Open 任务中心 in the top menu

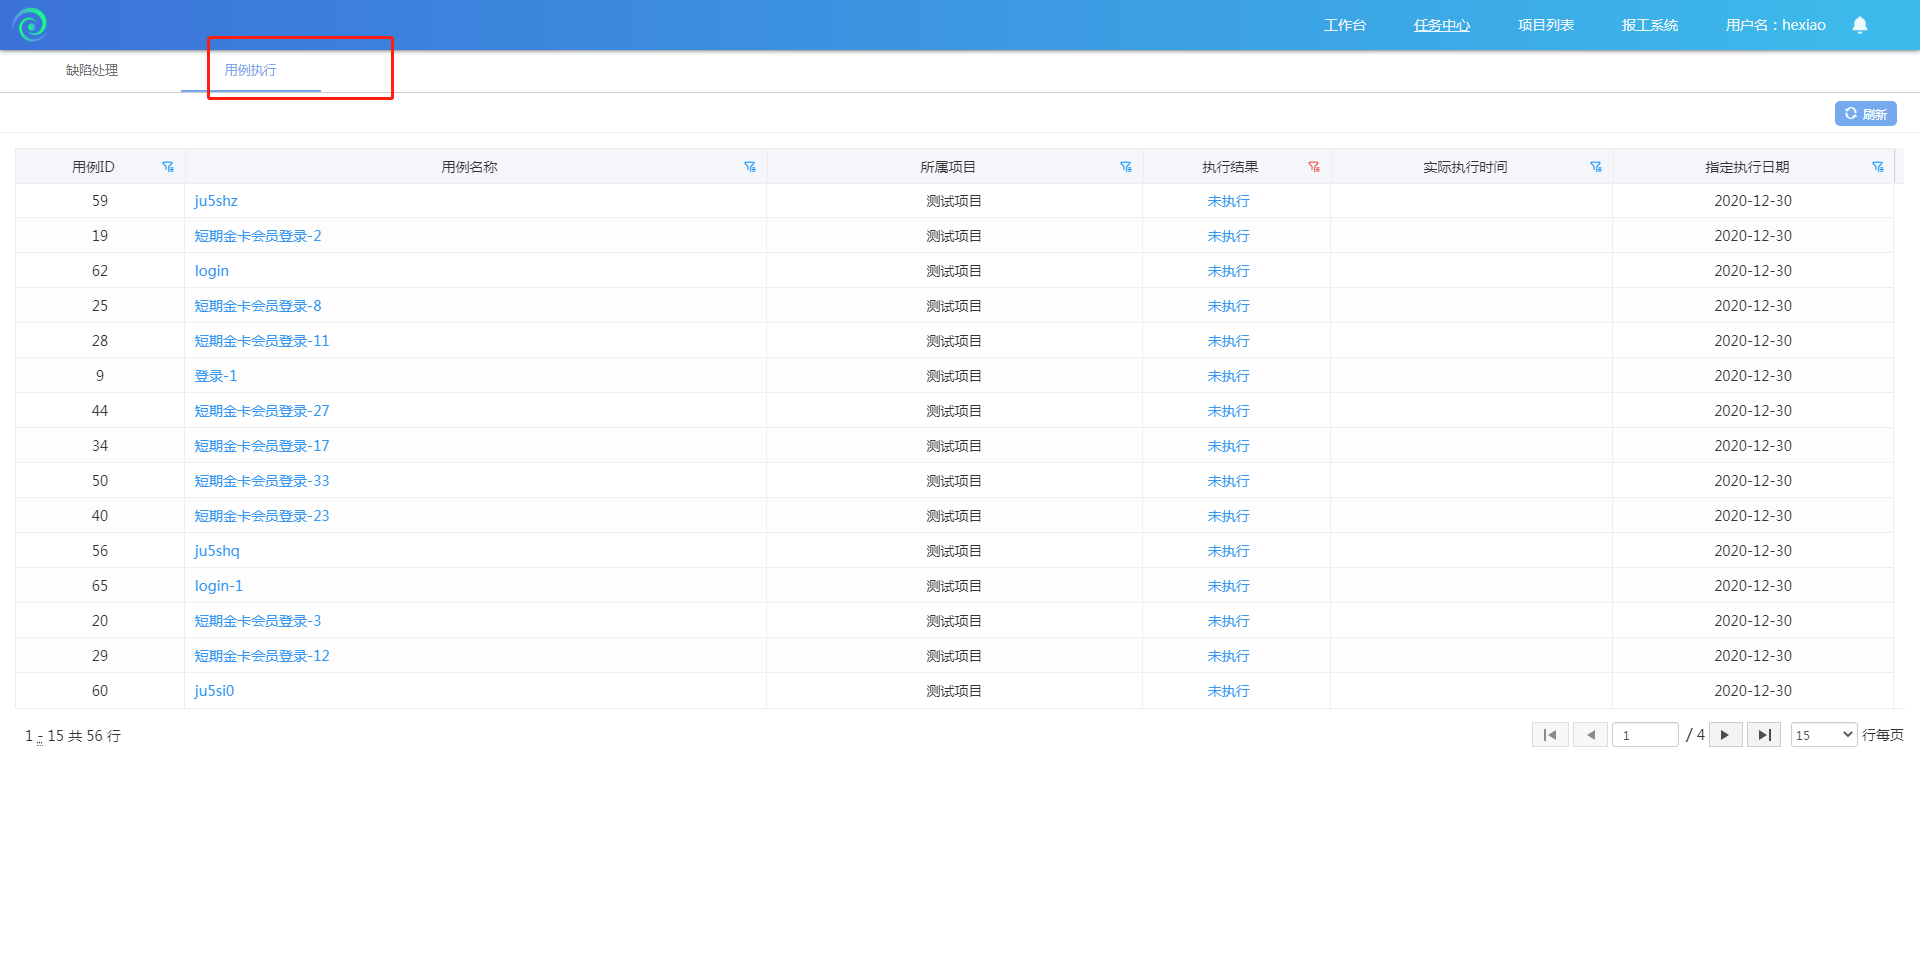1441,25
